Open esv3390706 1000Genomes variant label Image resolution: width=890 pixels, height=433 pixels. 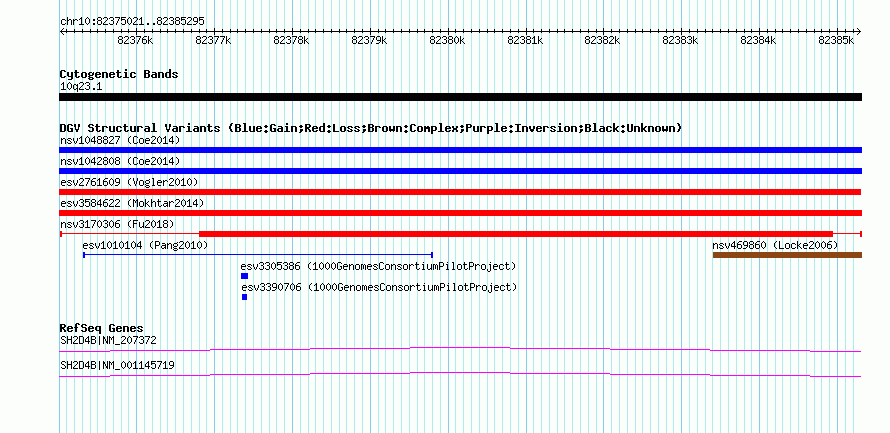(x=379, y=287)
